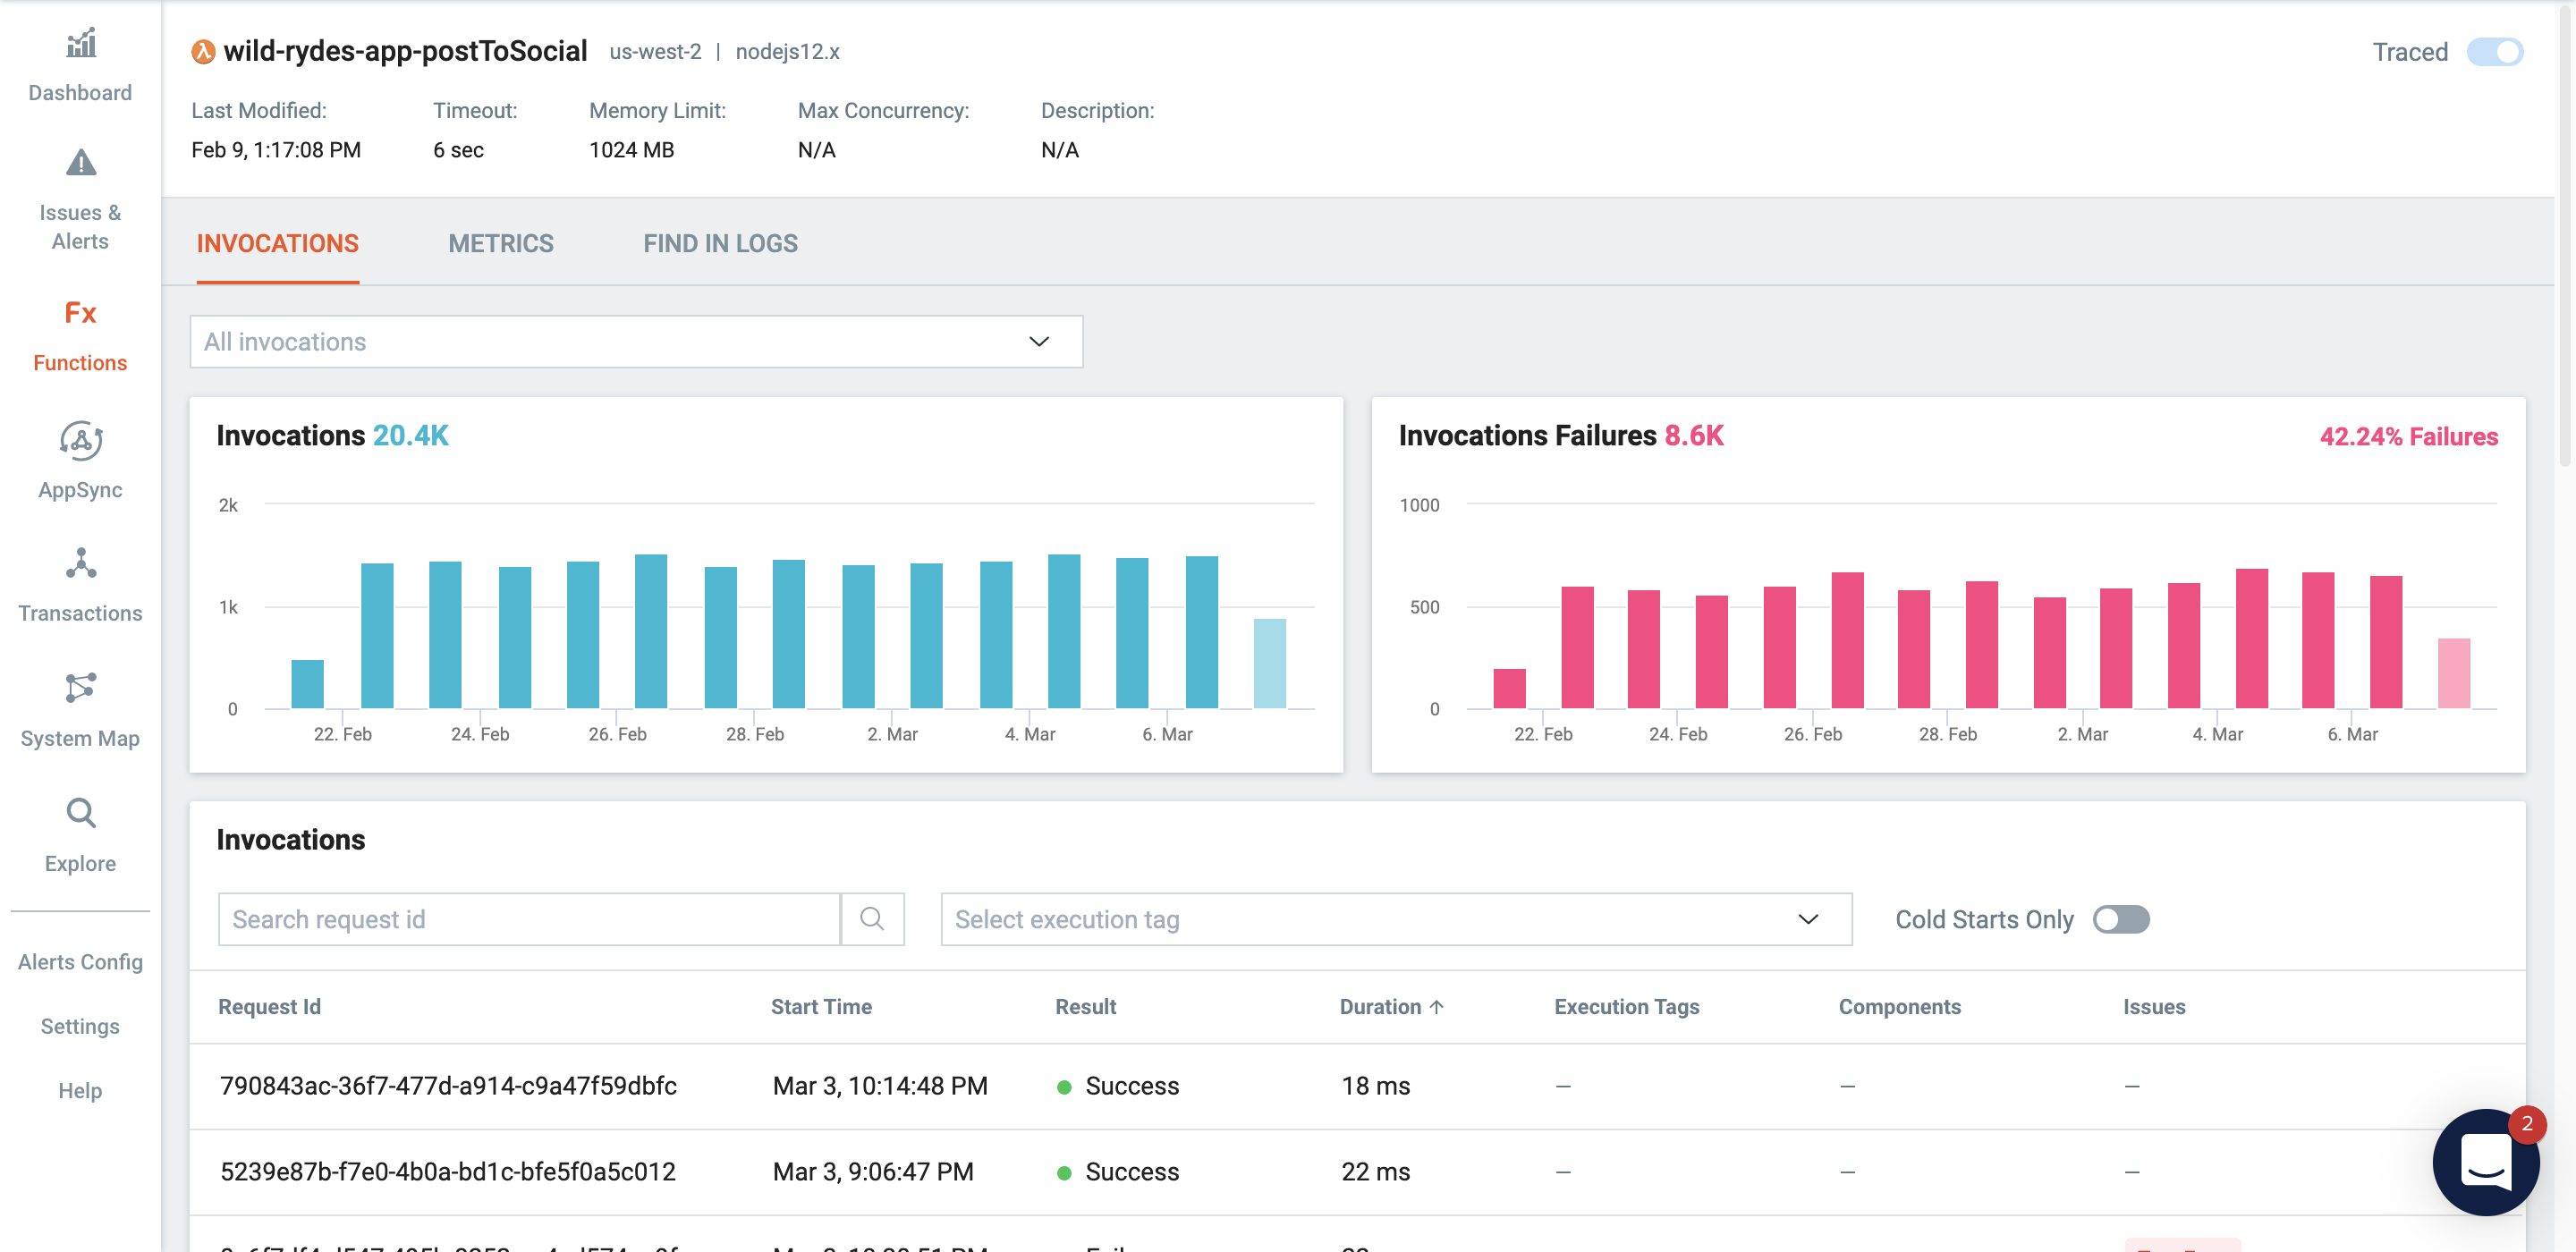Image resolution: width=2576 pixels, height=1252 pixels.
Task: Open Issues & Alerts warning icon
Action: click(80, 163)
